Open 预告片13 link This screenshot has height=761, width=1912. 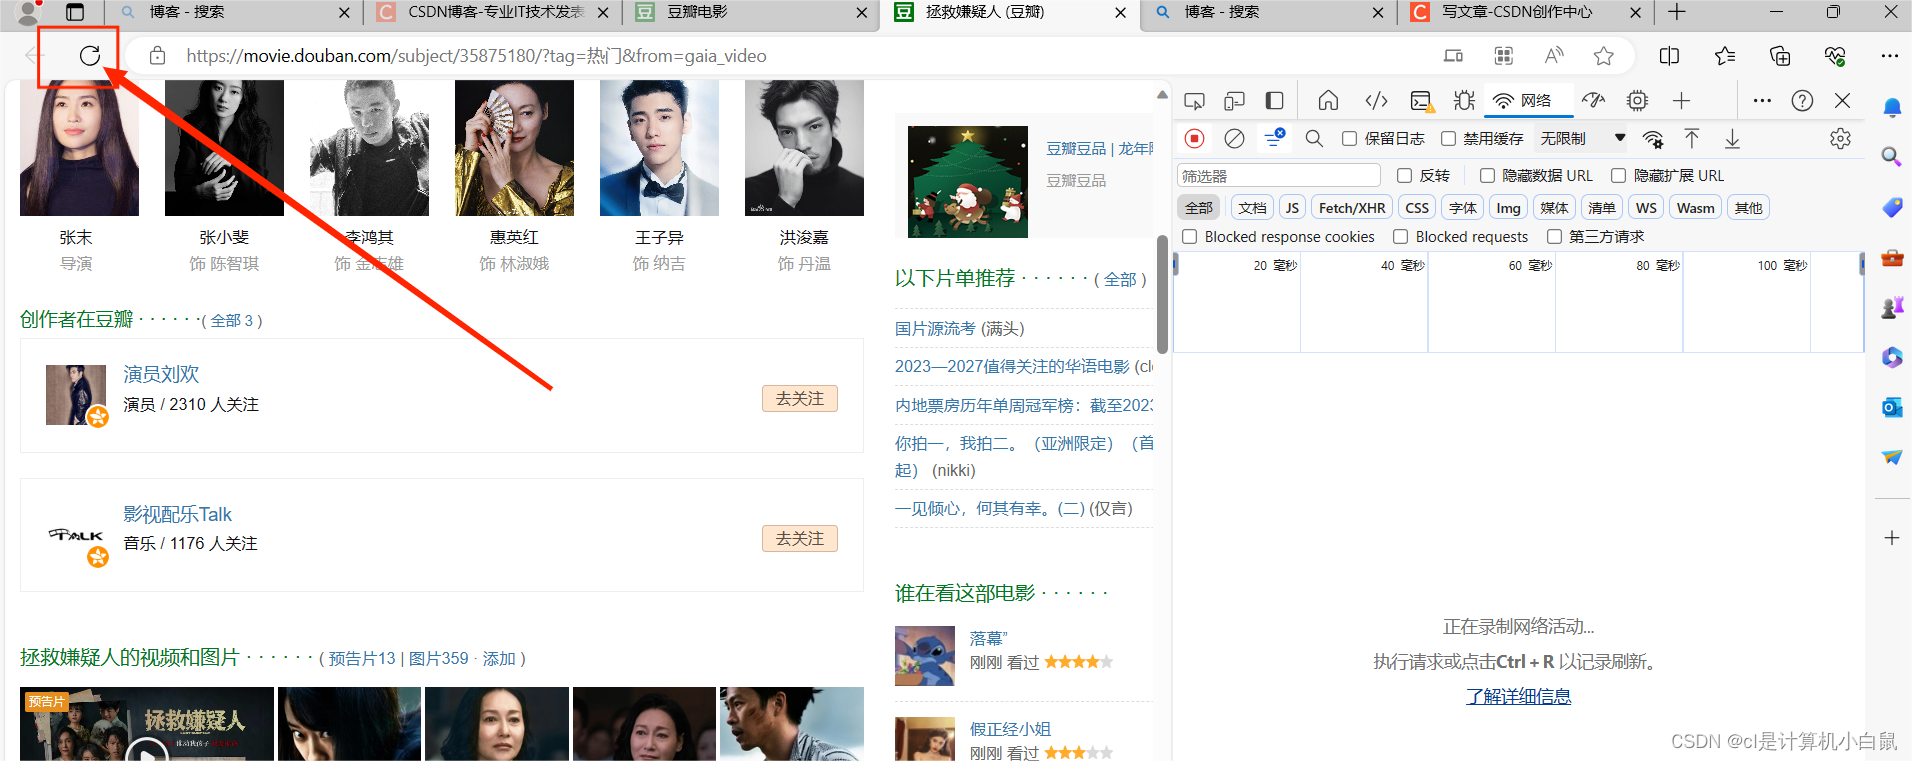(362, 659)
